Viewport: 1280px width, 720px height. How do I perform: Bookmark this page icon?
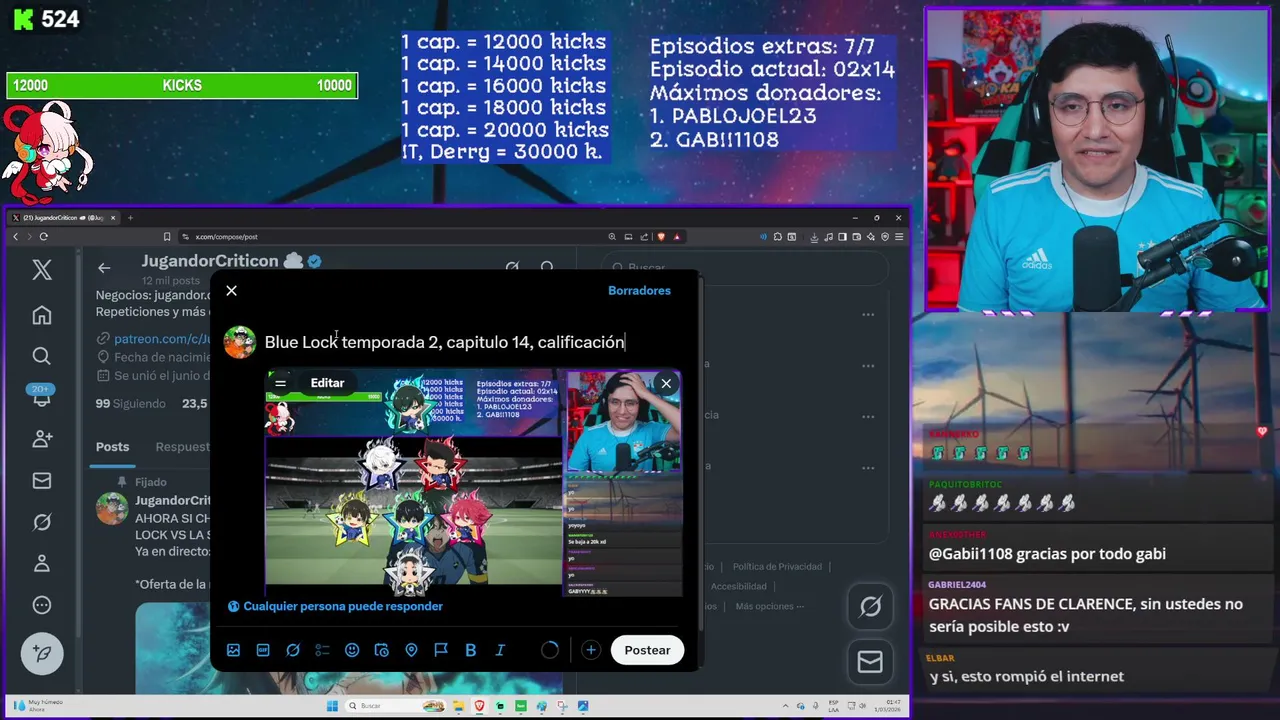(167, 237)
